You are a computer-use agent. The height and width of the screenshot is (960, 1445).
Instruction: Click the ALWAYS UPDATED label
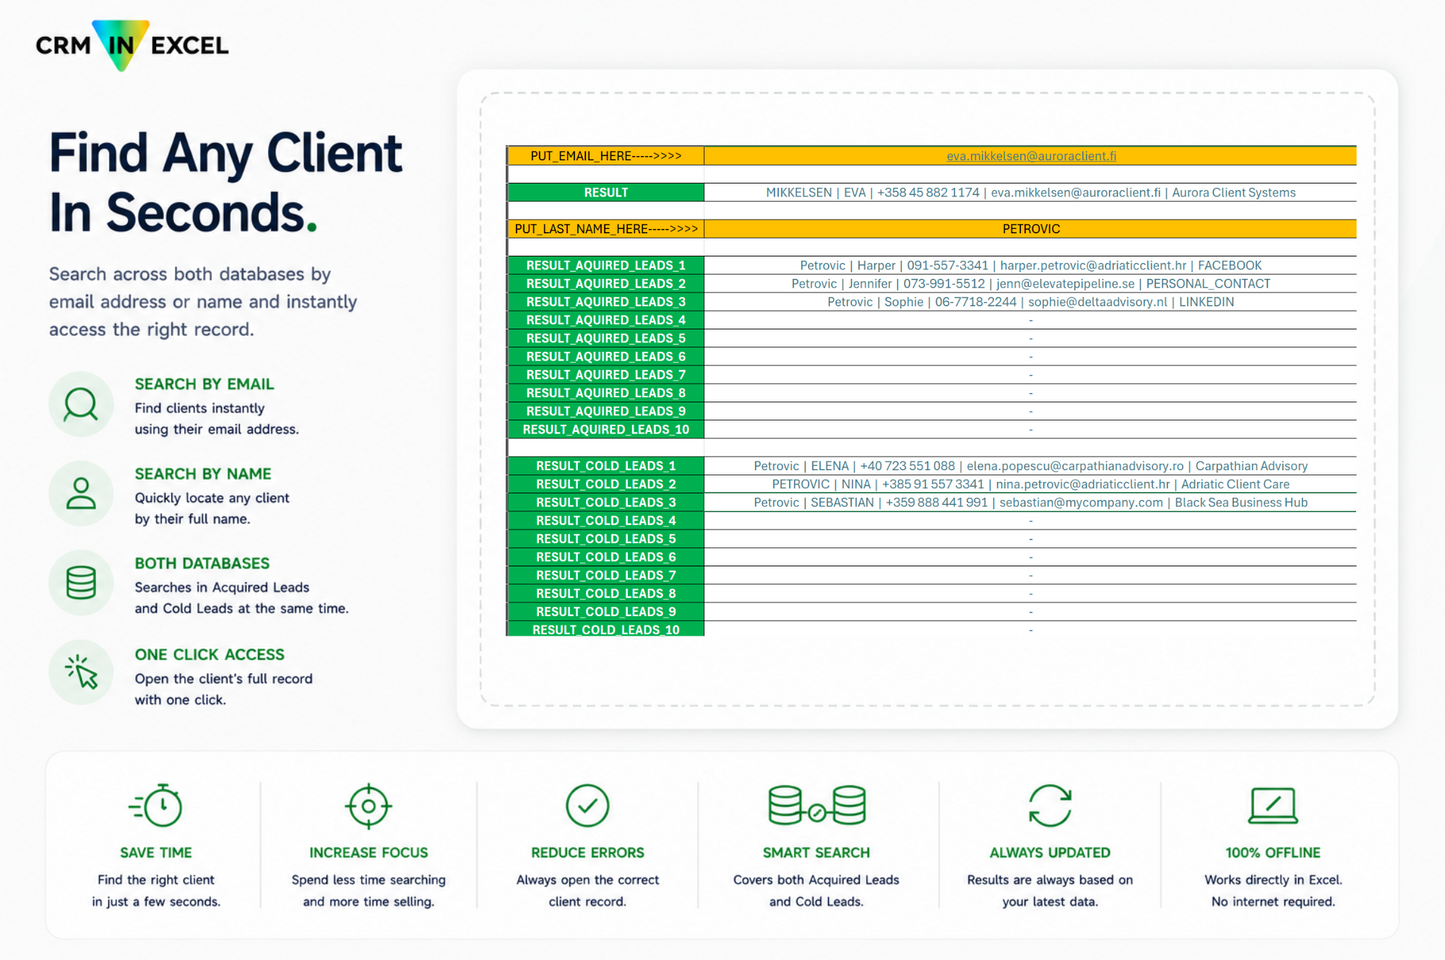[x=1050, y=853]
